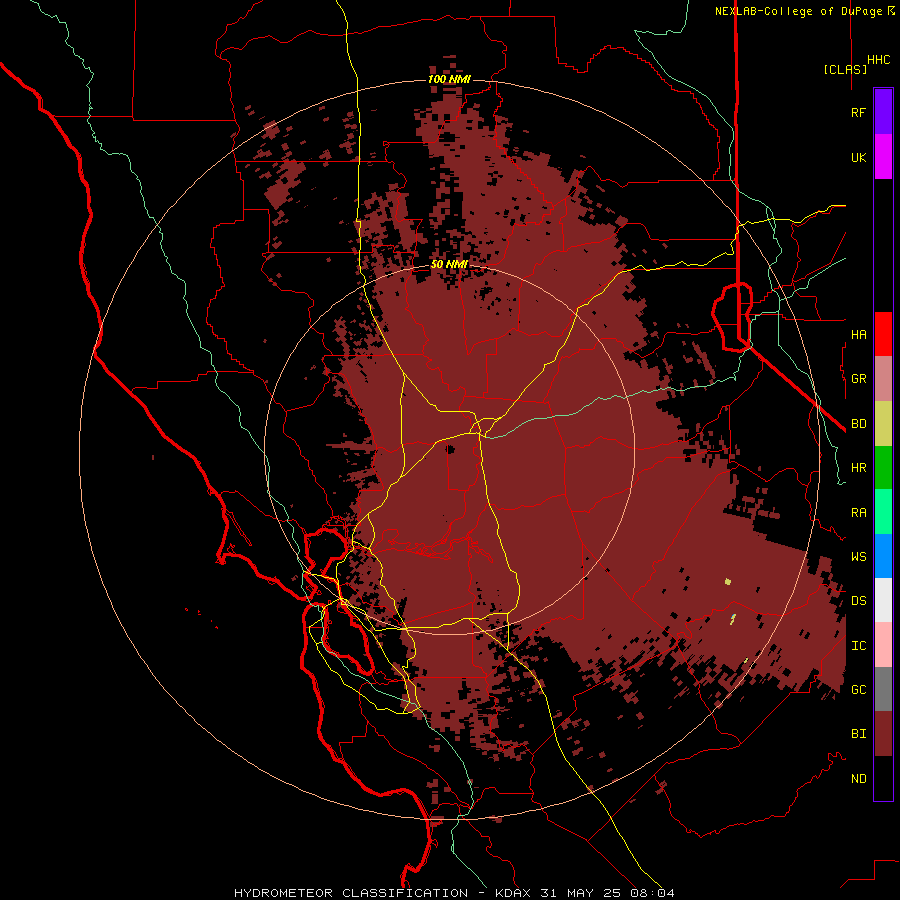This screenshot has height=900, width=900.
Task: Click the GR pinkish legend swatch
Action: (883, 379)
